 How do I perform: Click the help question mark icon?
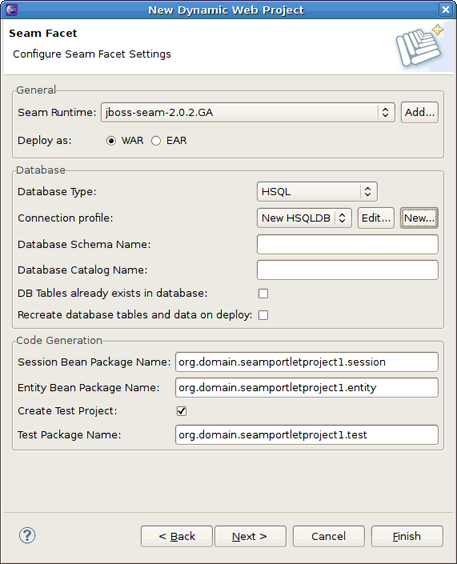coord(27,535)
